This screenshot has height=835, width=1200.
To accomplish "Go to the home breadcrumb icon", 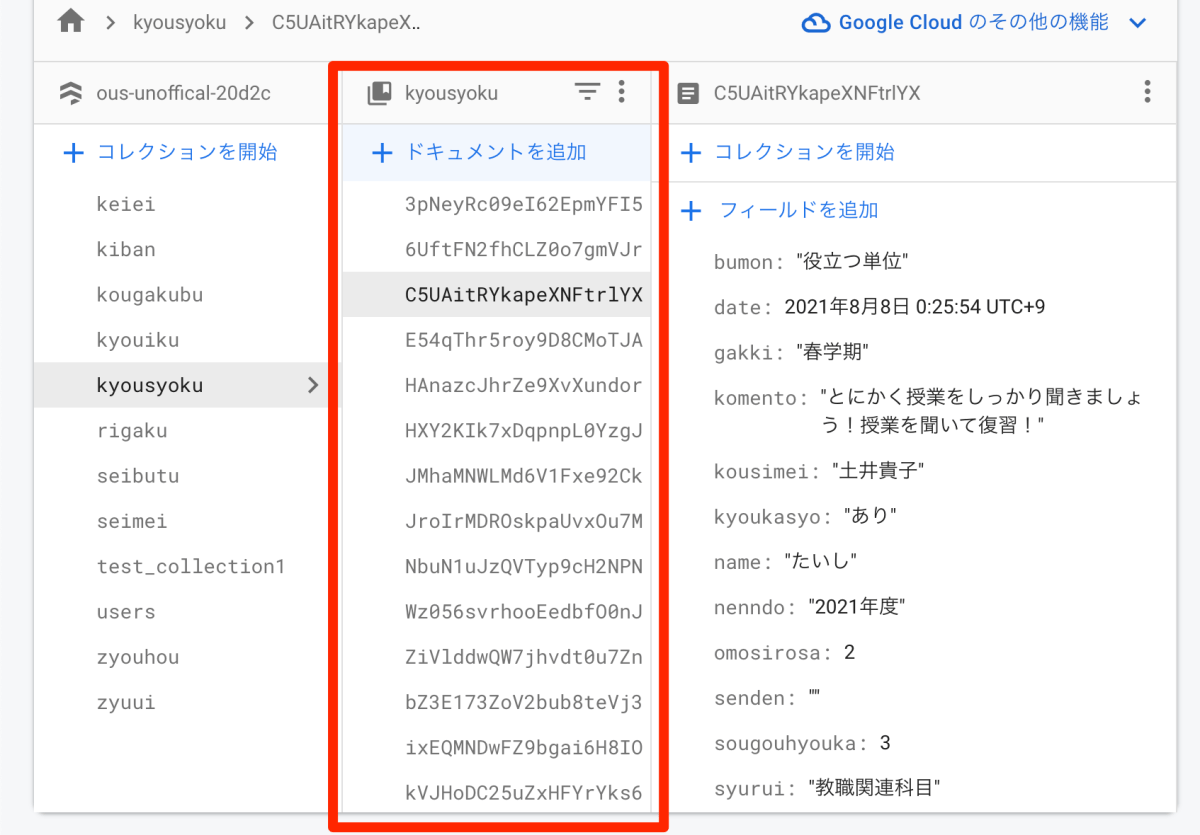I will point(71,22).
